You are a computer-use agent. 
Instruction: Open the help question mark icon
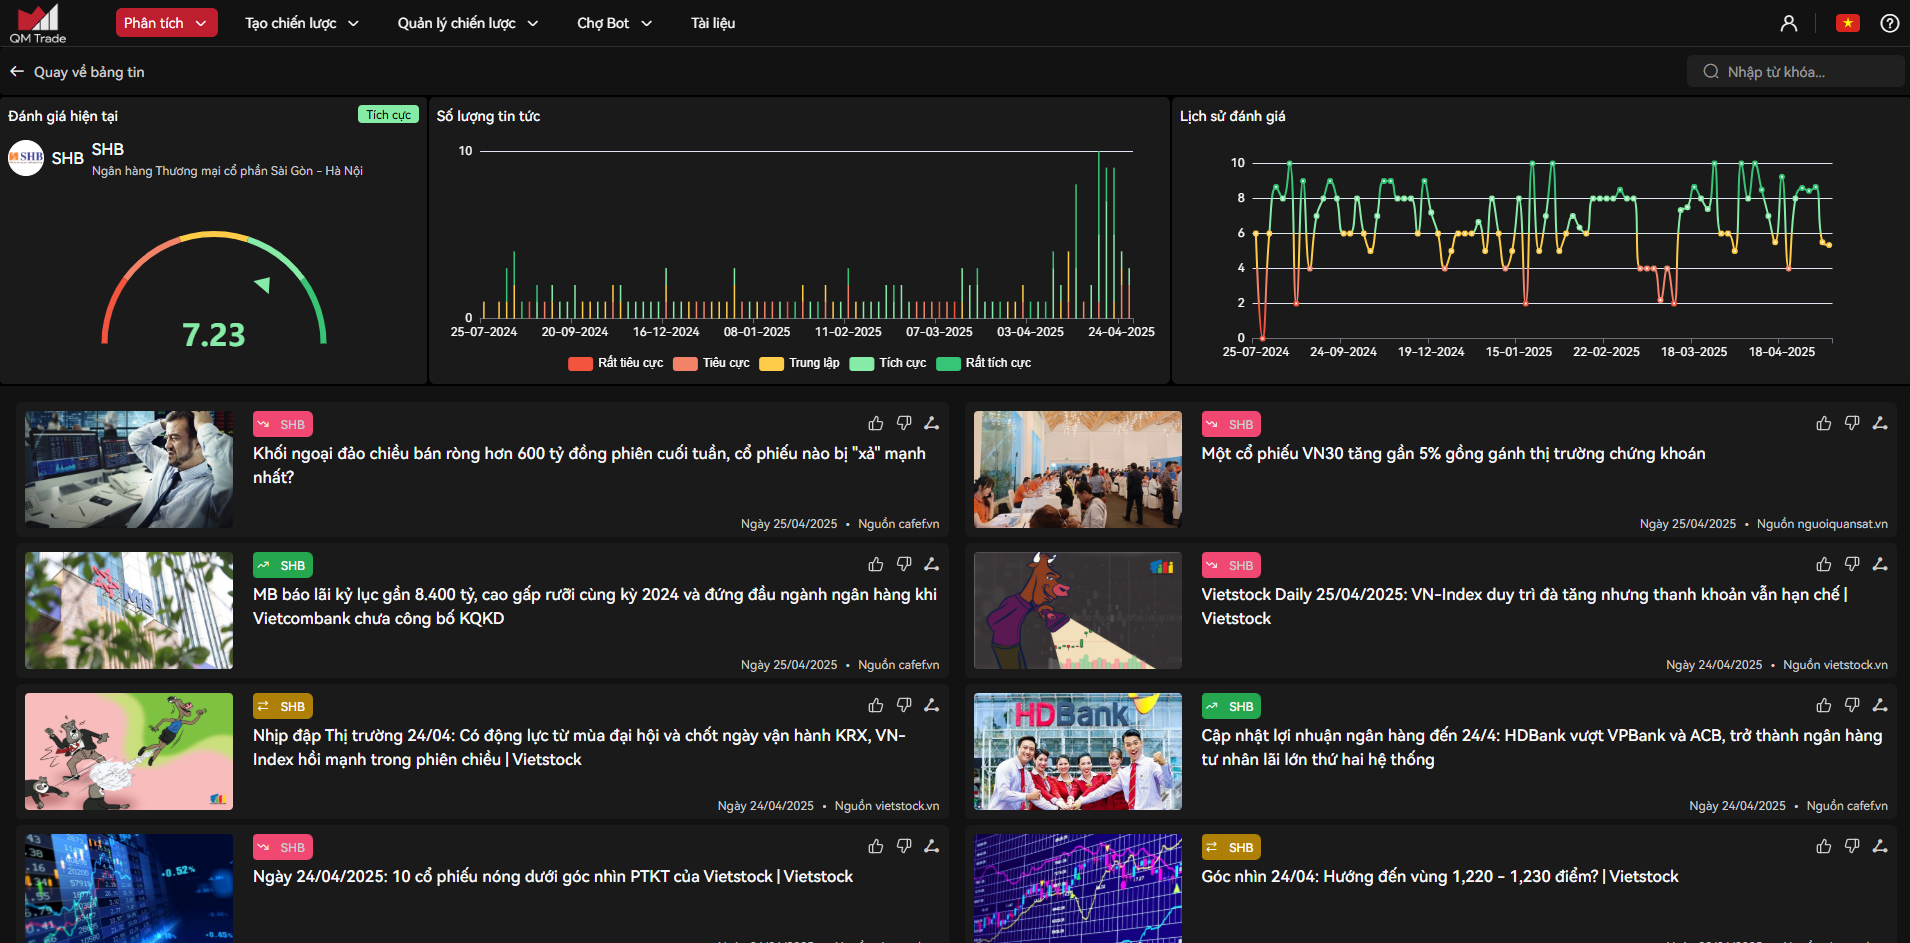[1890, 23]
